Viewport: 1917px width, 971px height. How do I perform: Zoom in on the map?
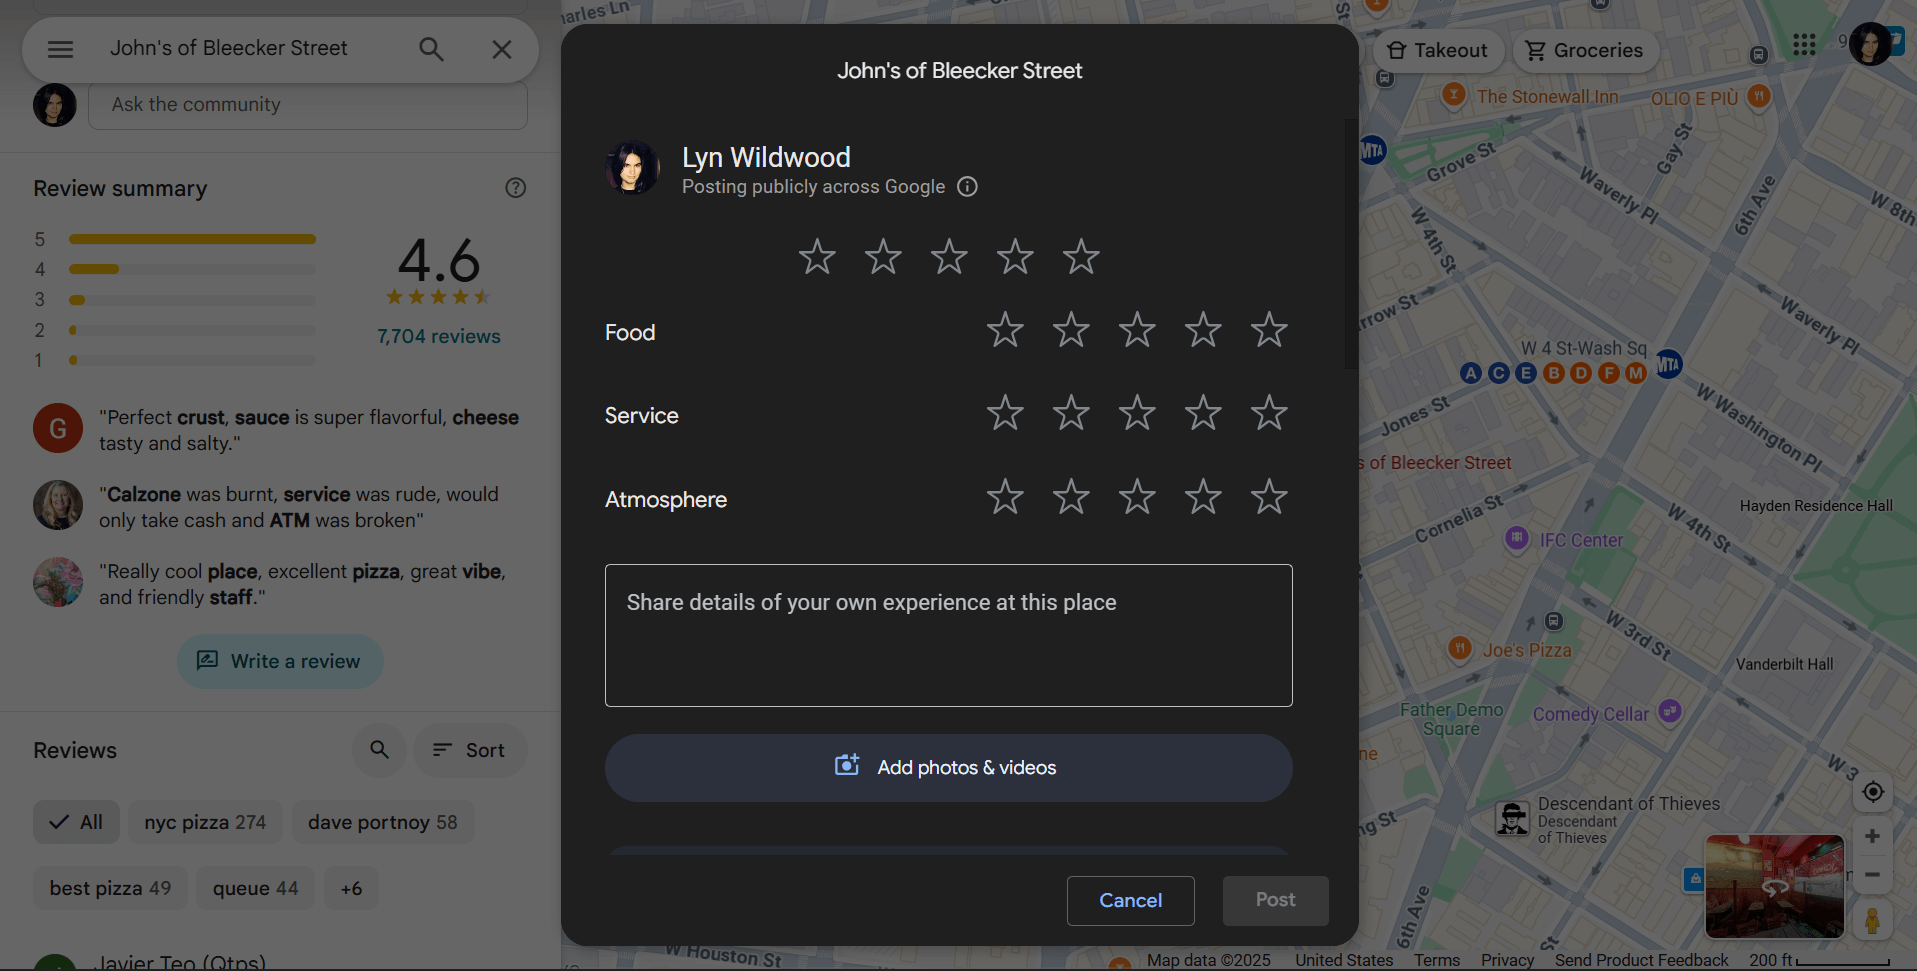(x=1873, y=836)
